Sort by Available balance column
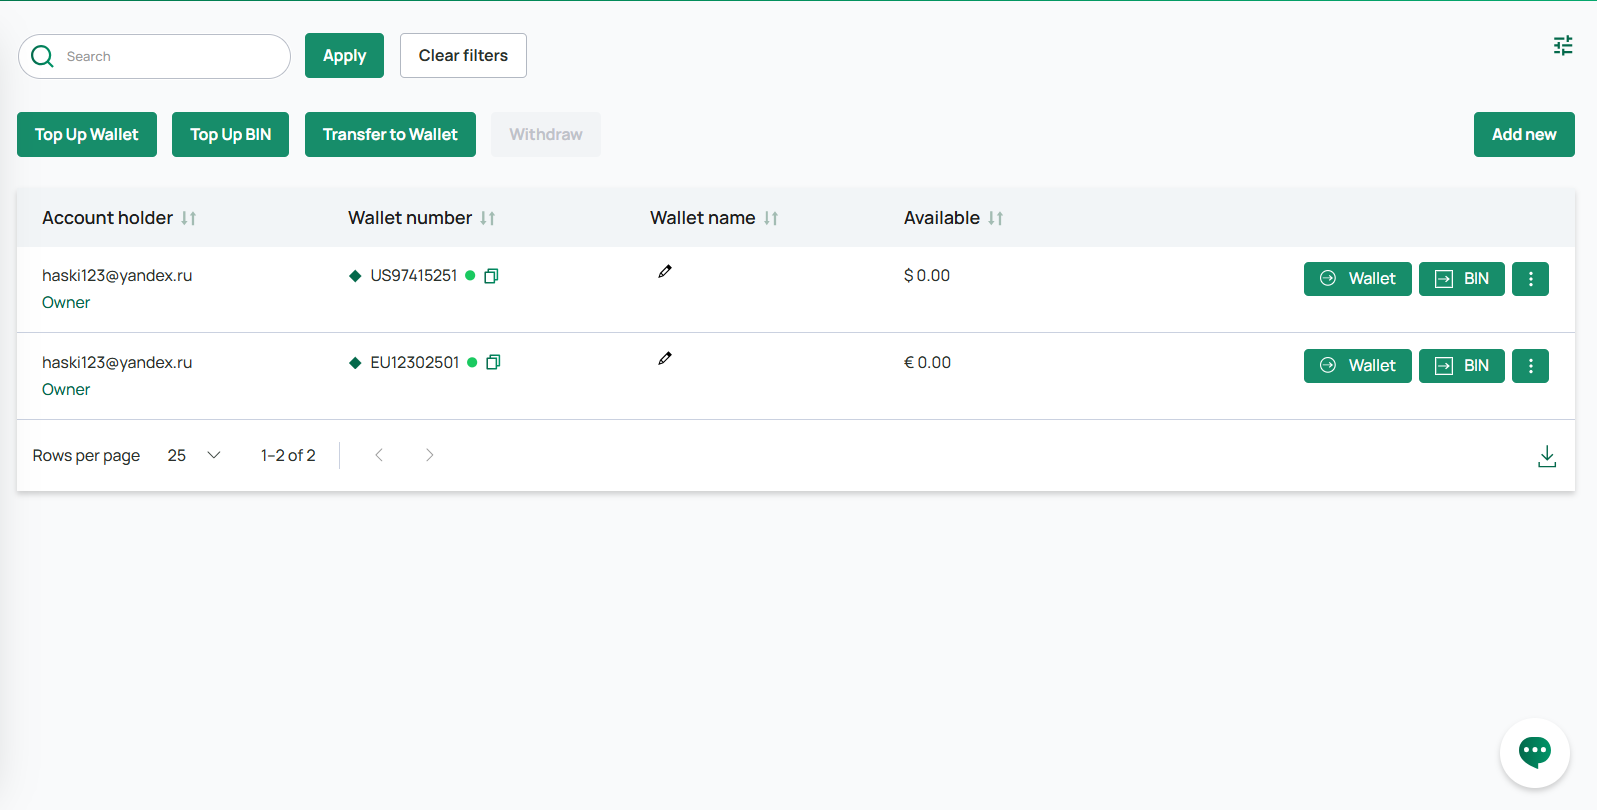 click(x=995, y=218)
